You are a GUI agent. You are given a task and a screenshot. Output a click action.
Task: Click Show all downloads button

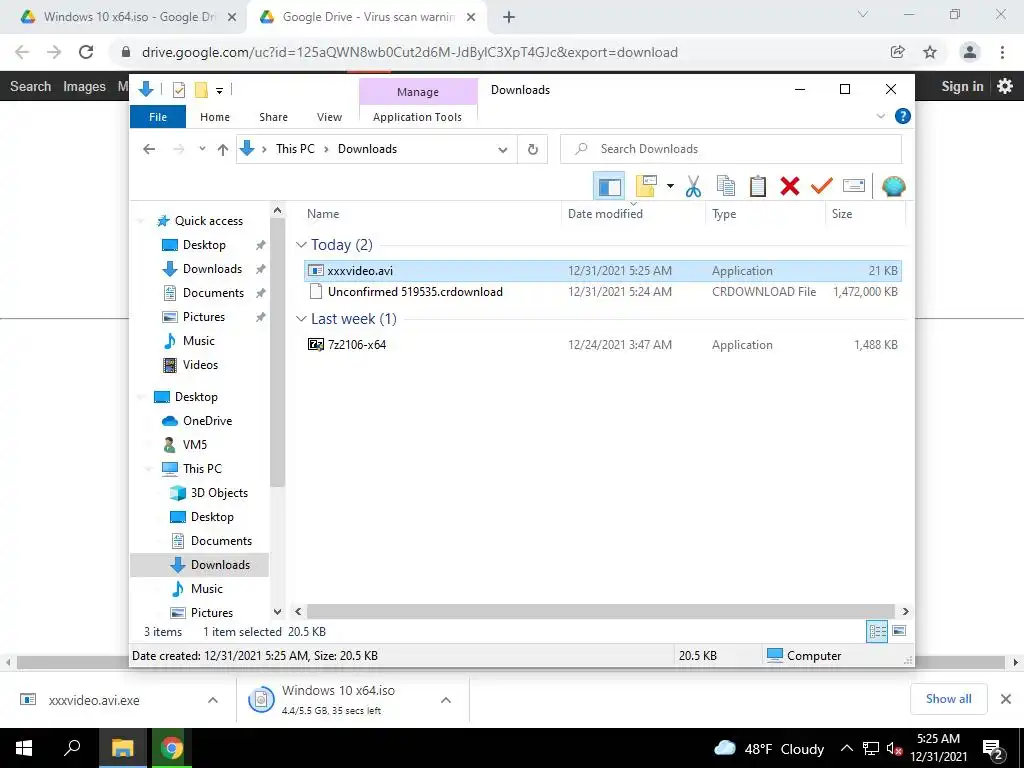click(x=948, y=699)
